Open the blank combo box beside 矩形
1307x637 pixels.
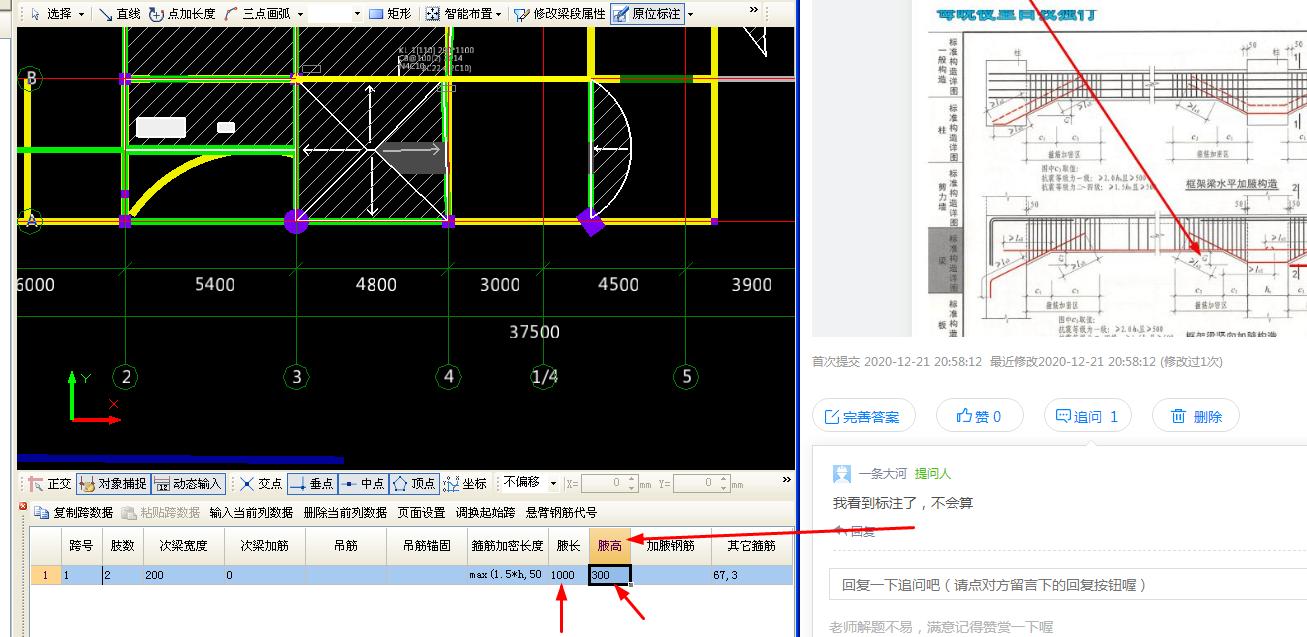[335, 14]
